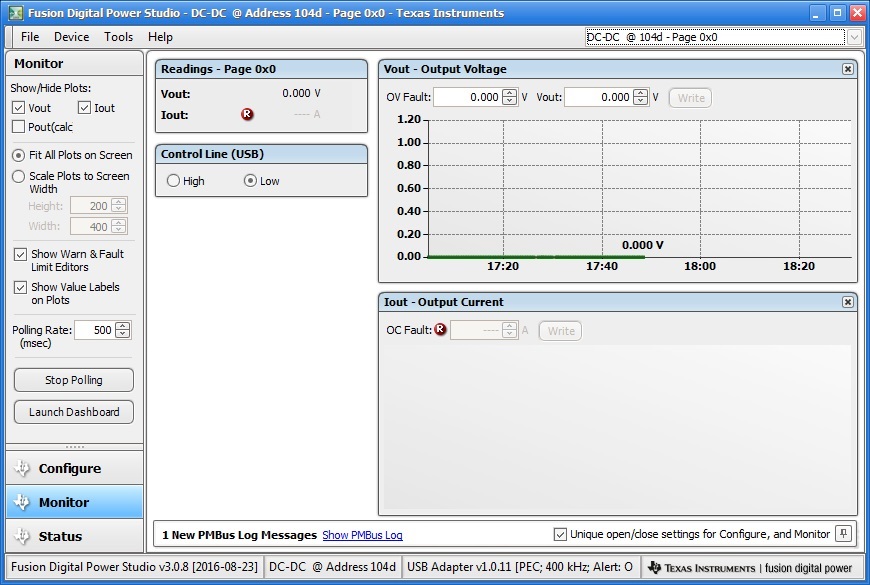Screen dimensions: 870x585
Task: Click the Vout 0.000 V reading
Action: (x=301, y=93)
